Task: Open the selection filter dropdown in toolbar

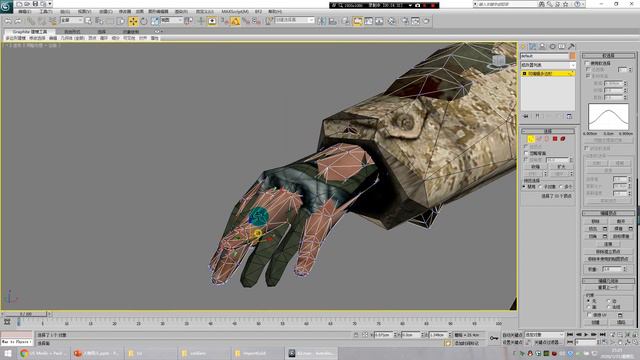Action: click(x=71, y=20)
